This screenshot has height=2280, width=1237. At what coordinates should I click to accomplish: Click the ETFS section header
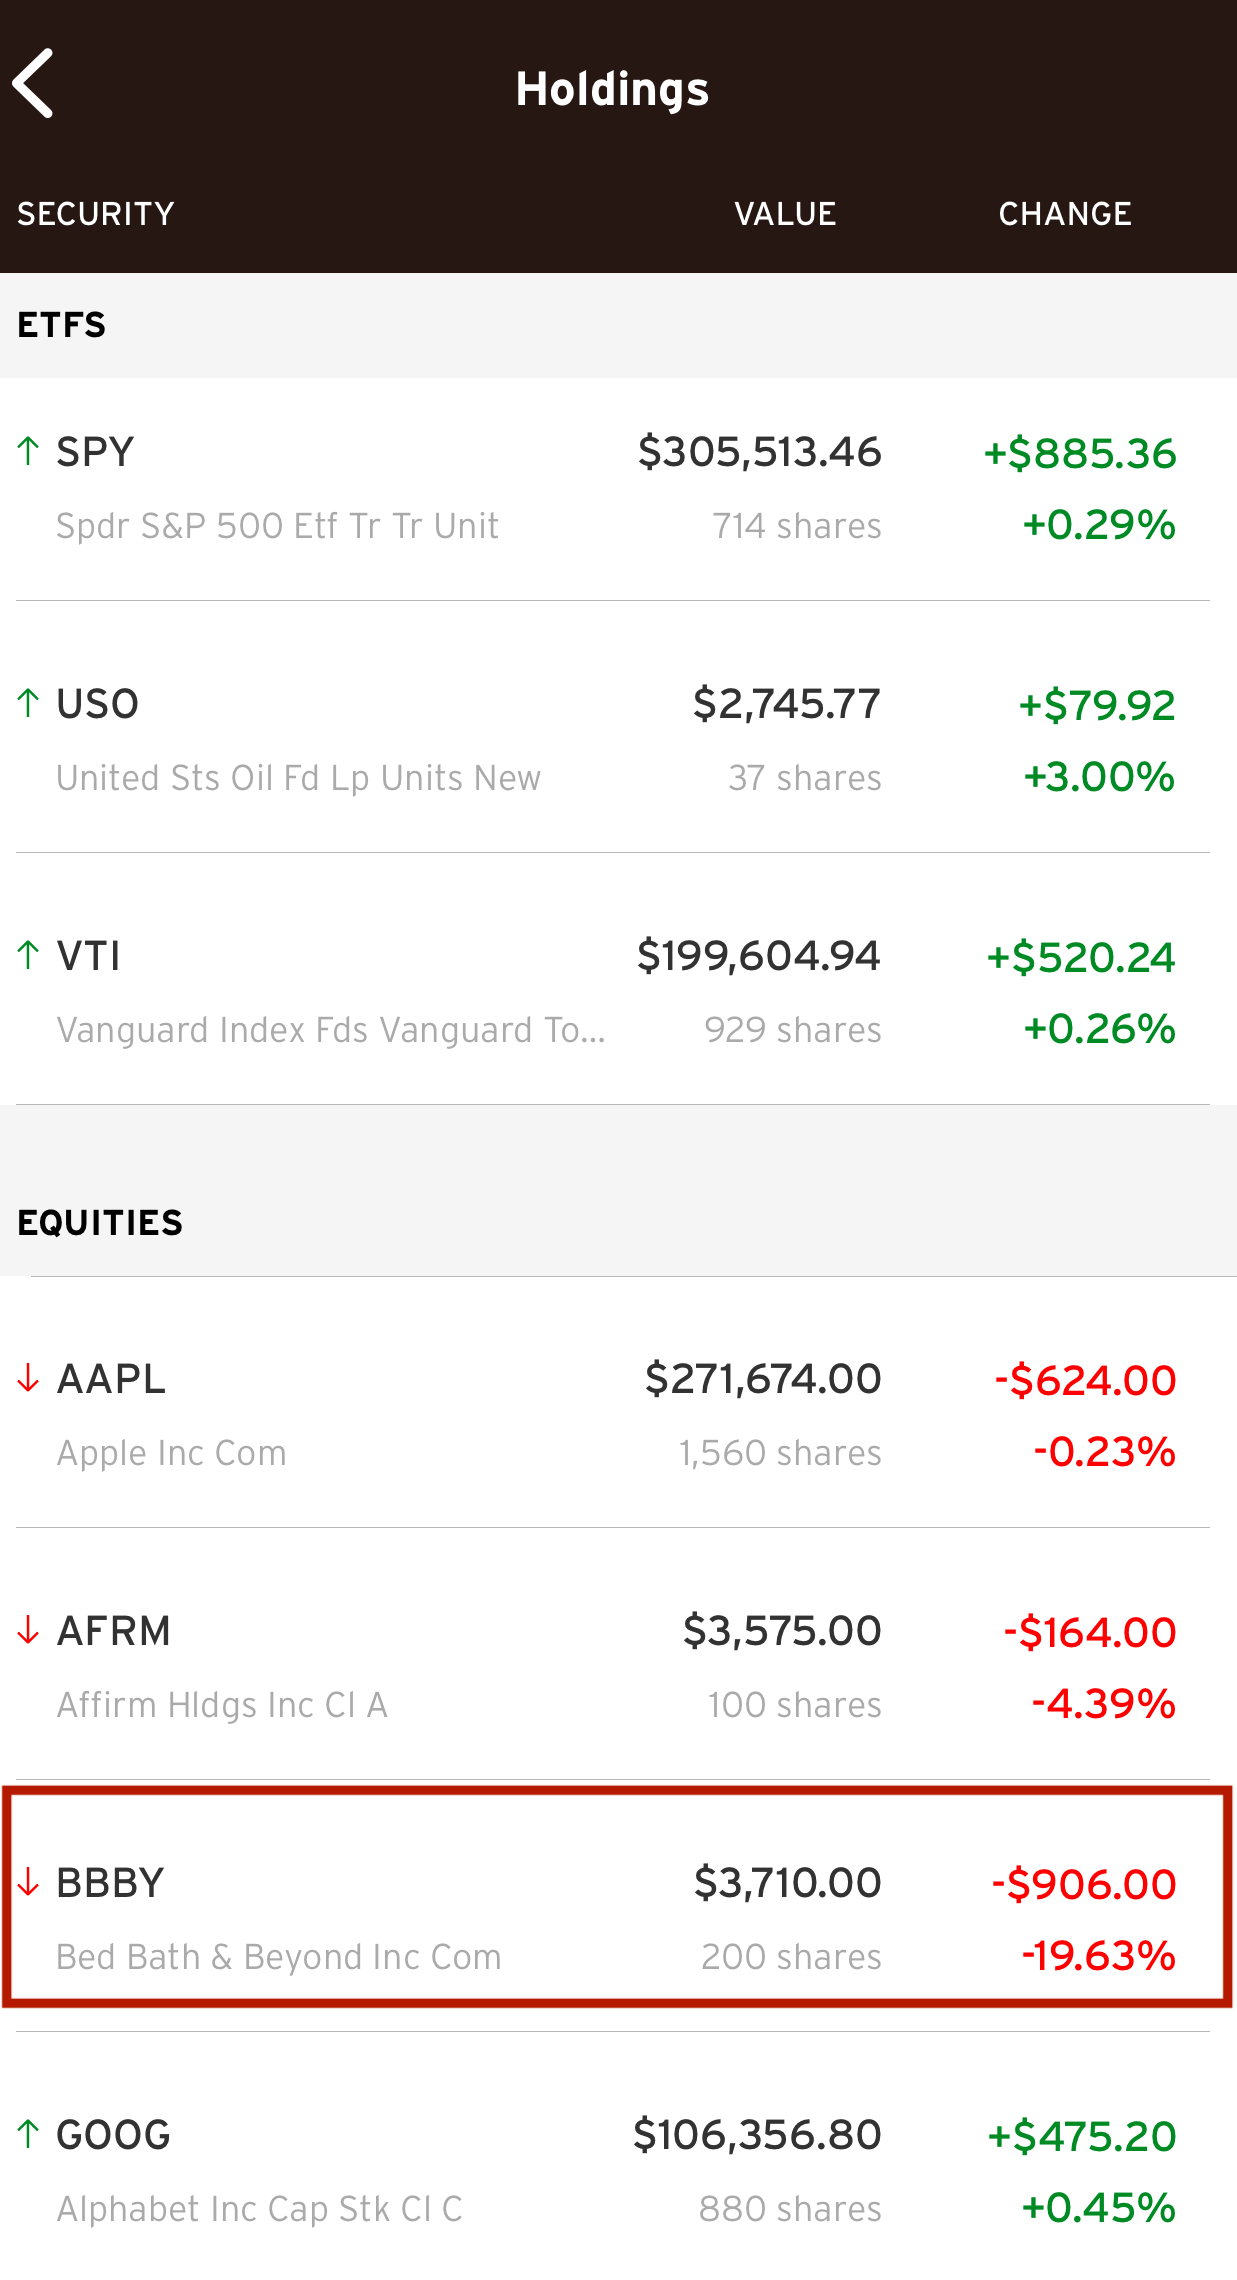[62, 325]
